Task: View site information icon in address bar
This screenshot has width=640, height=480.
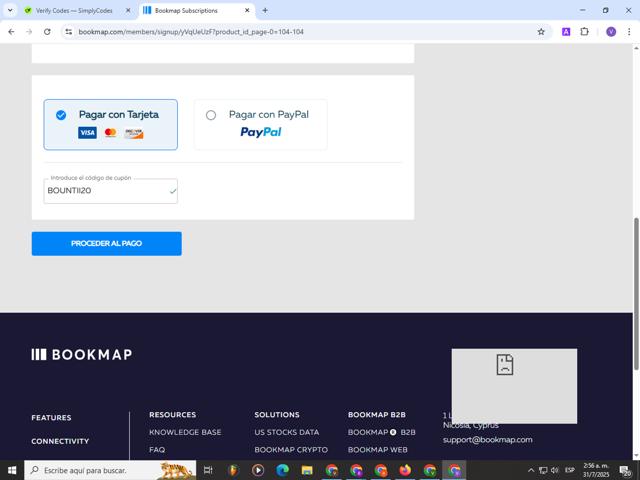Action: [69, 32]
